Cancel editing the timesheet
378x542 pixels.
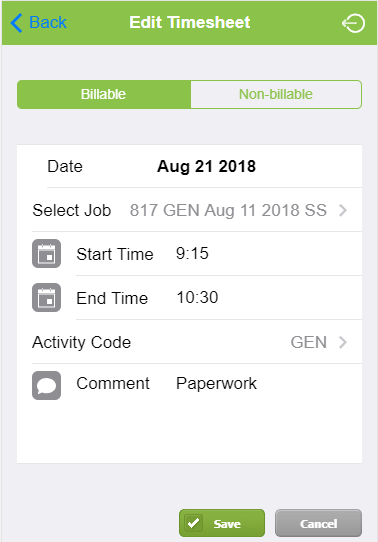318,523
